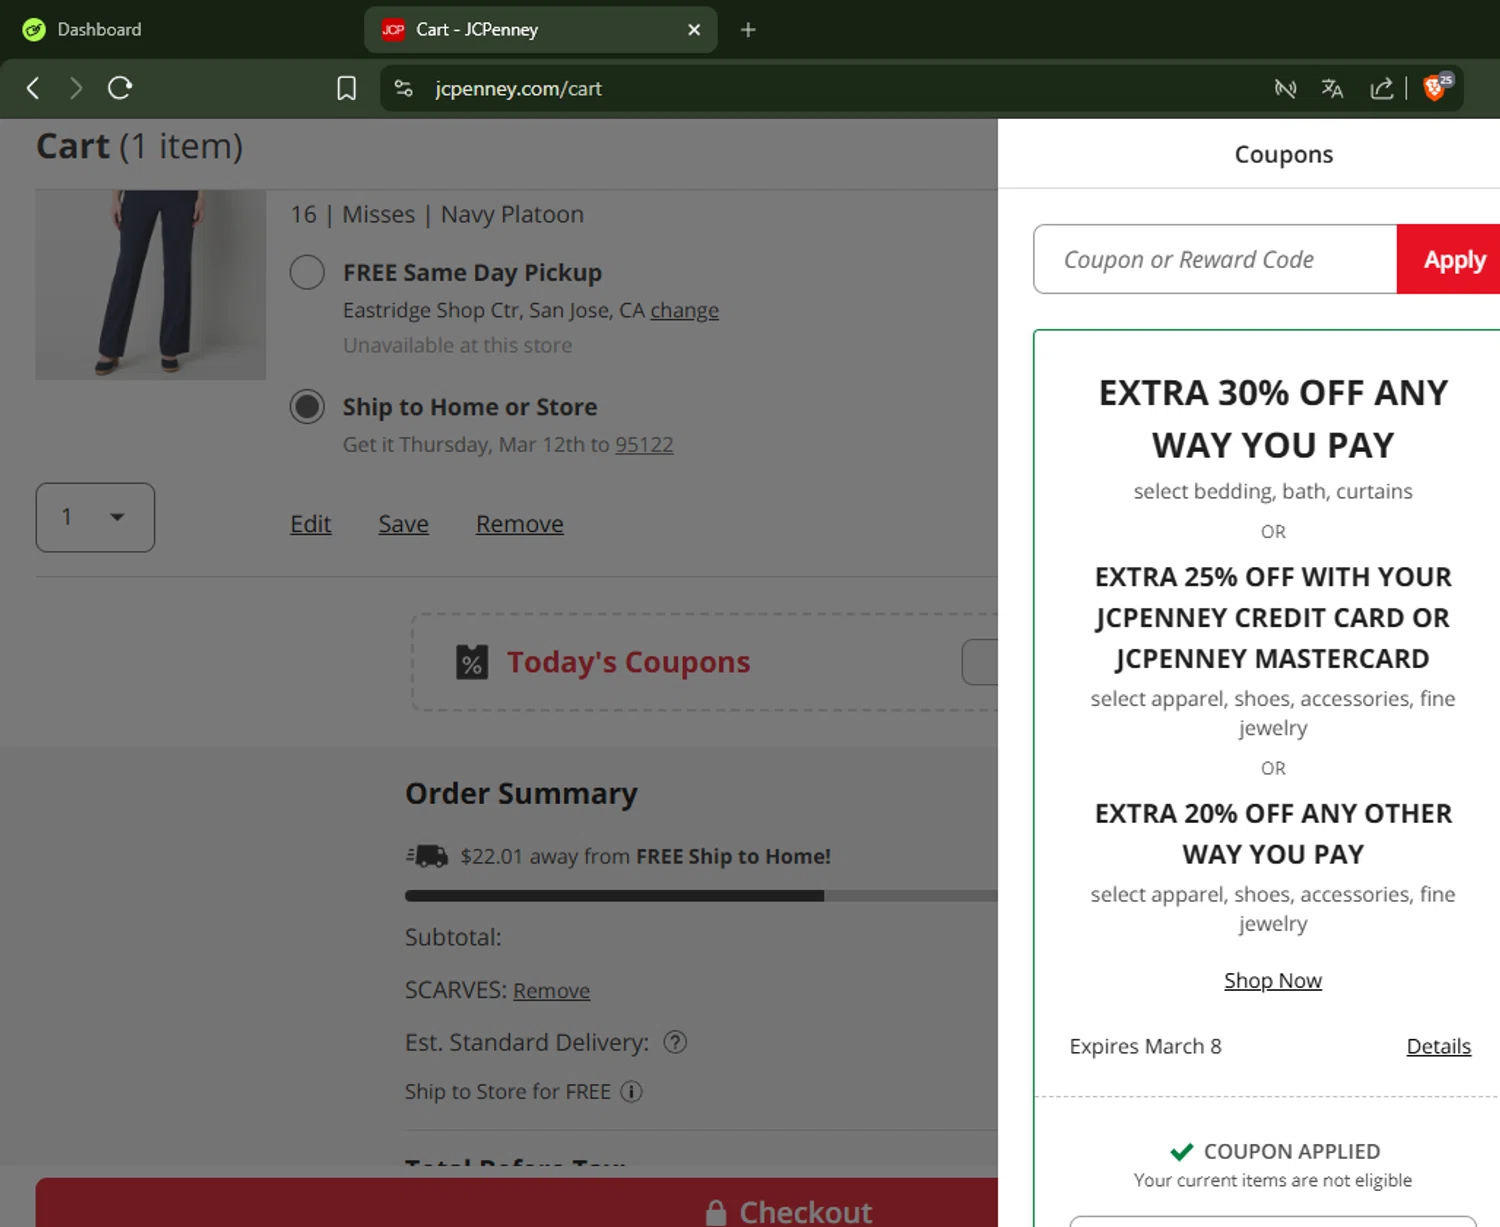
Task: Click Save for later link
Action: point(403,524)
